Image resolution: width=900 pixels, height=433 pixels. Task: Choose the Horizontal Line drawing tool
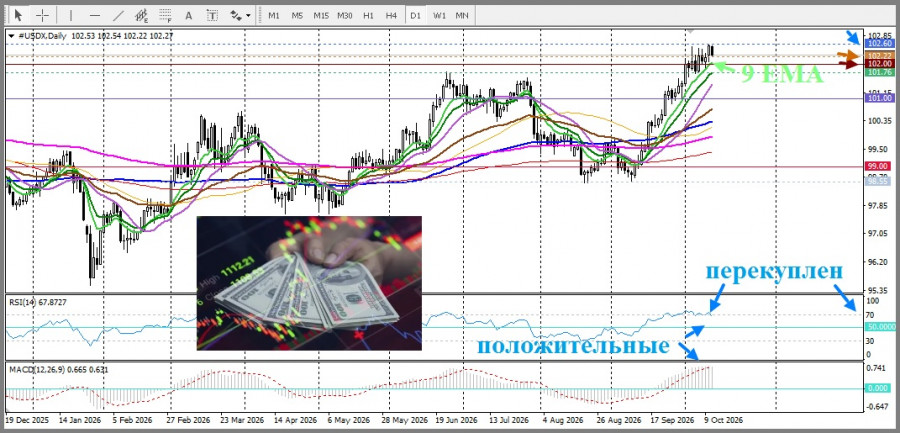pos(95,16)
